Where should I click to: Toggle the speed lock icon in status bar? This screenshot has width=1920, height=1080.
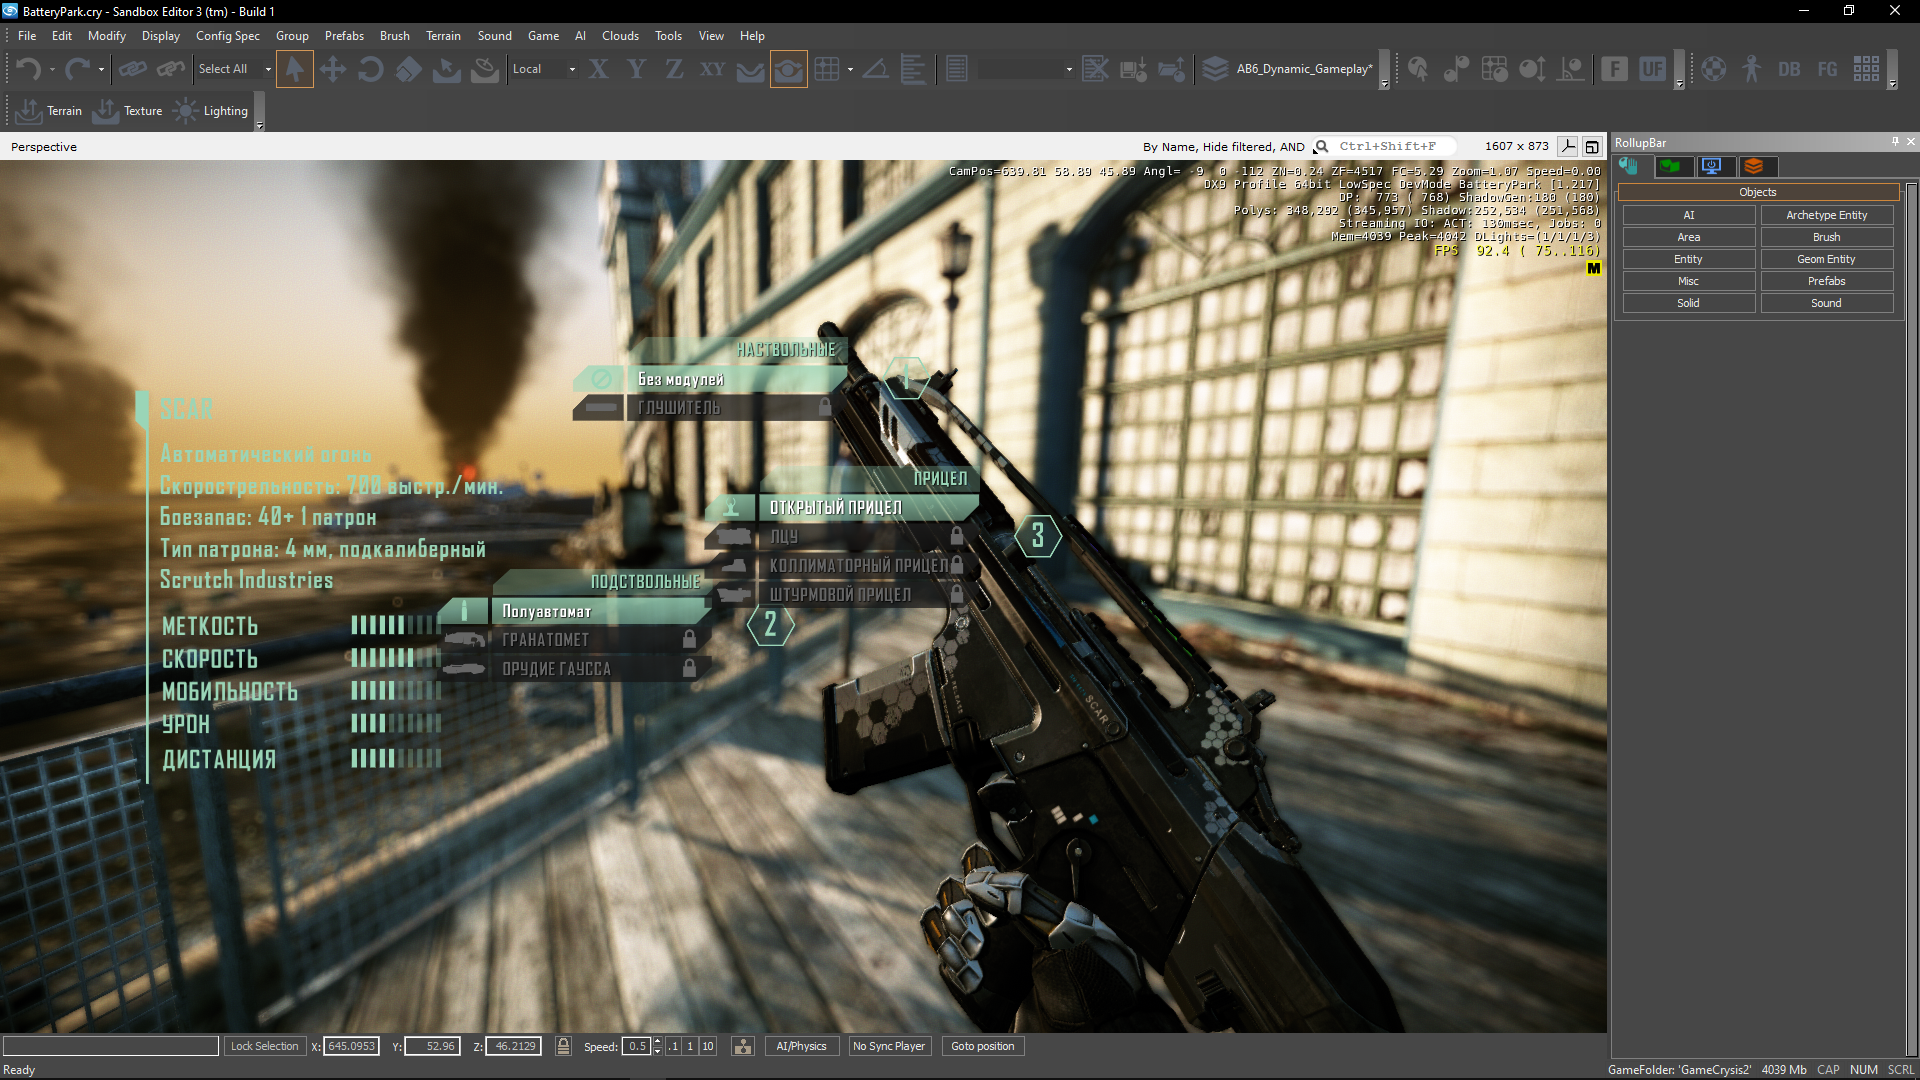tap(563, 1046)
